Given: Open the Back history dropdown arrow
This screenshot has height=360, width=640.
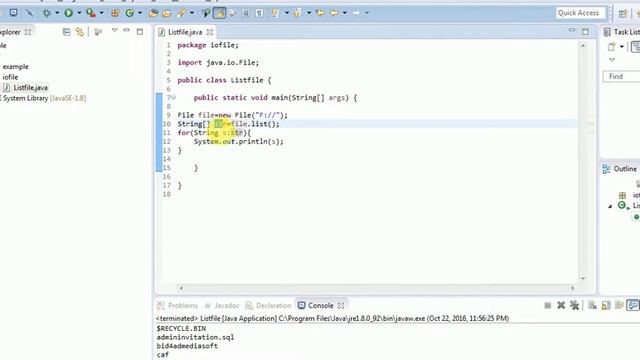Looking at the screenshot, I should (x=345, y=13).
